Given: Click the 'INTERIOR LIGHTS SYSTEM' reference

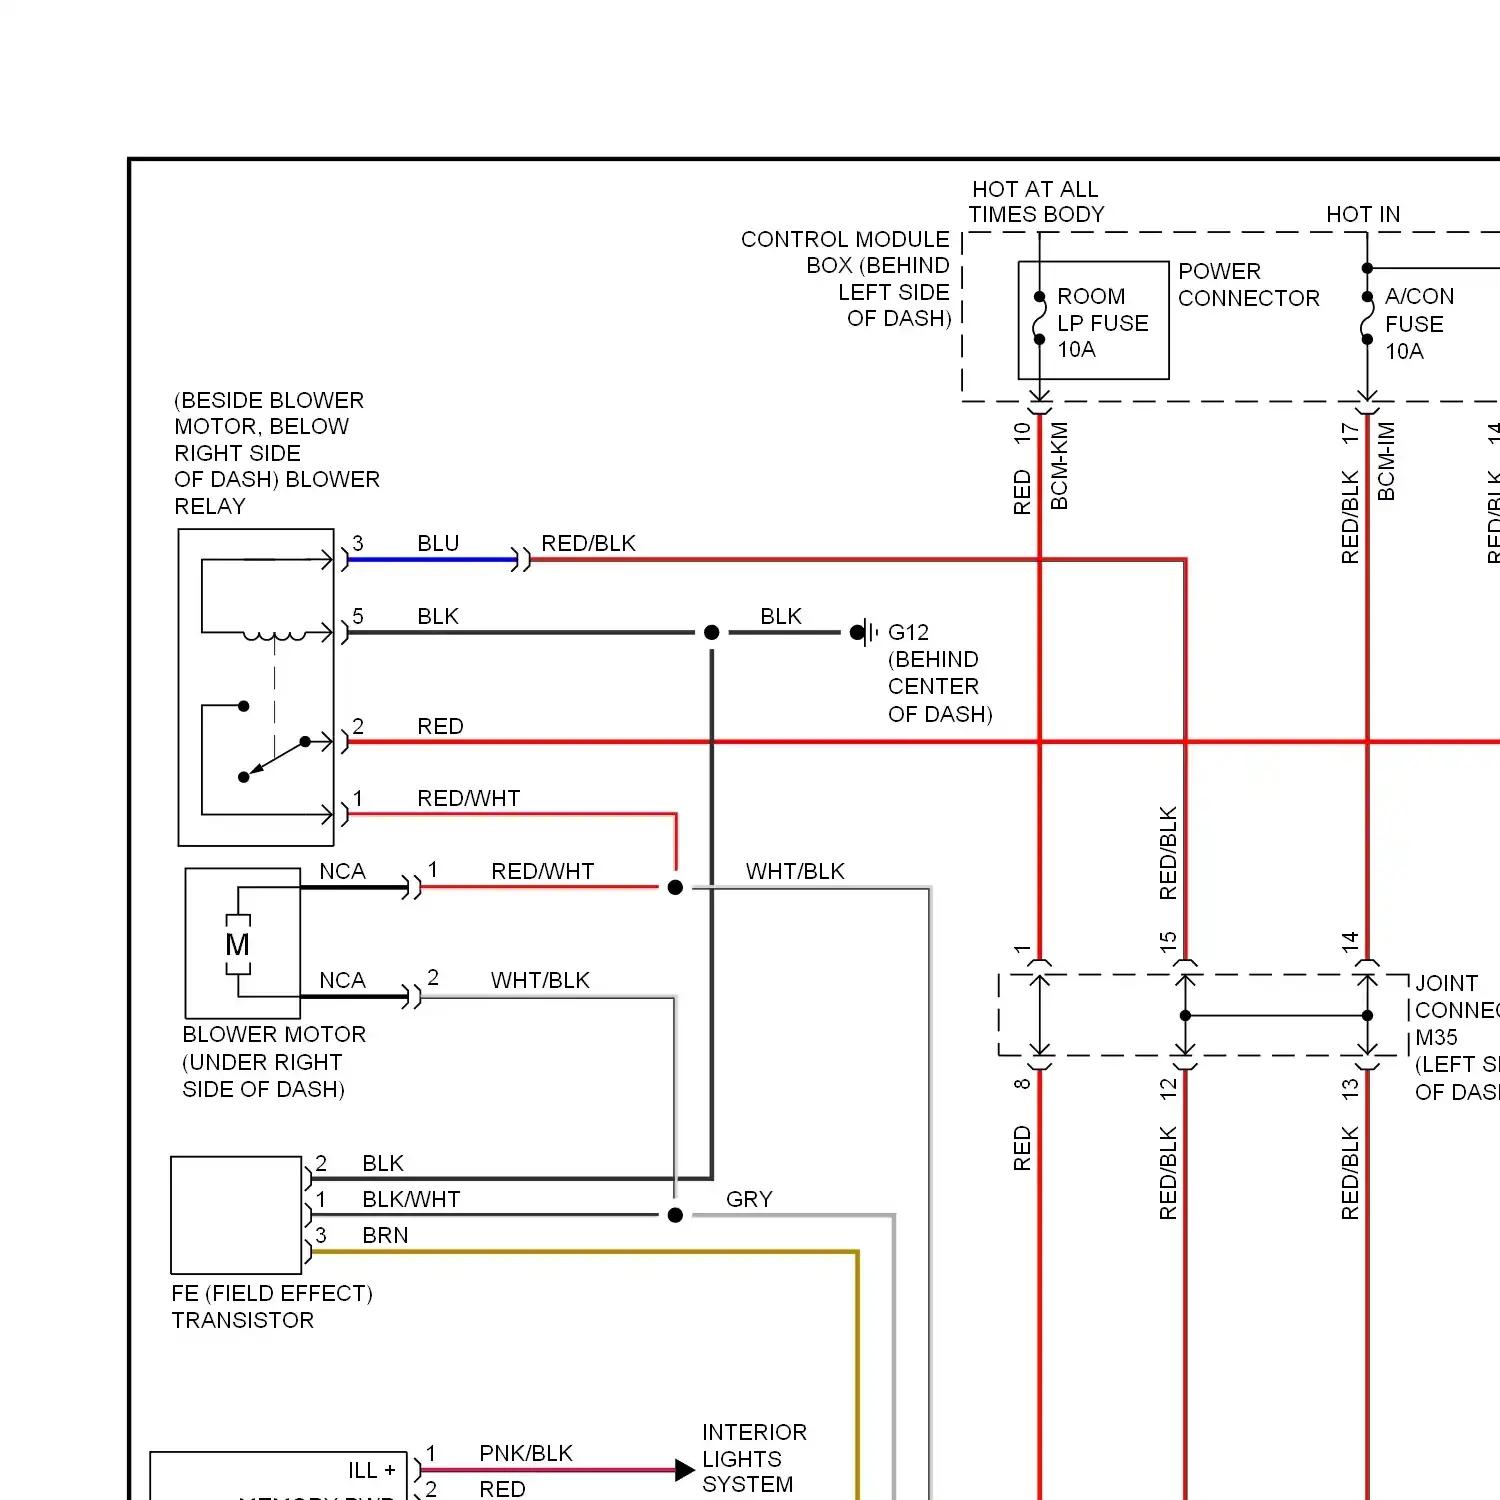Looking at the screenshot, I should (754, 1458).
